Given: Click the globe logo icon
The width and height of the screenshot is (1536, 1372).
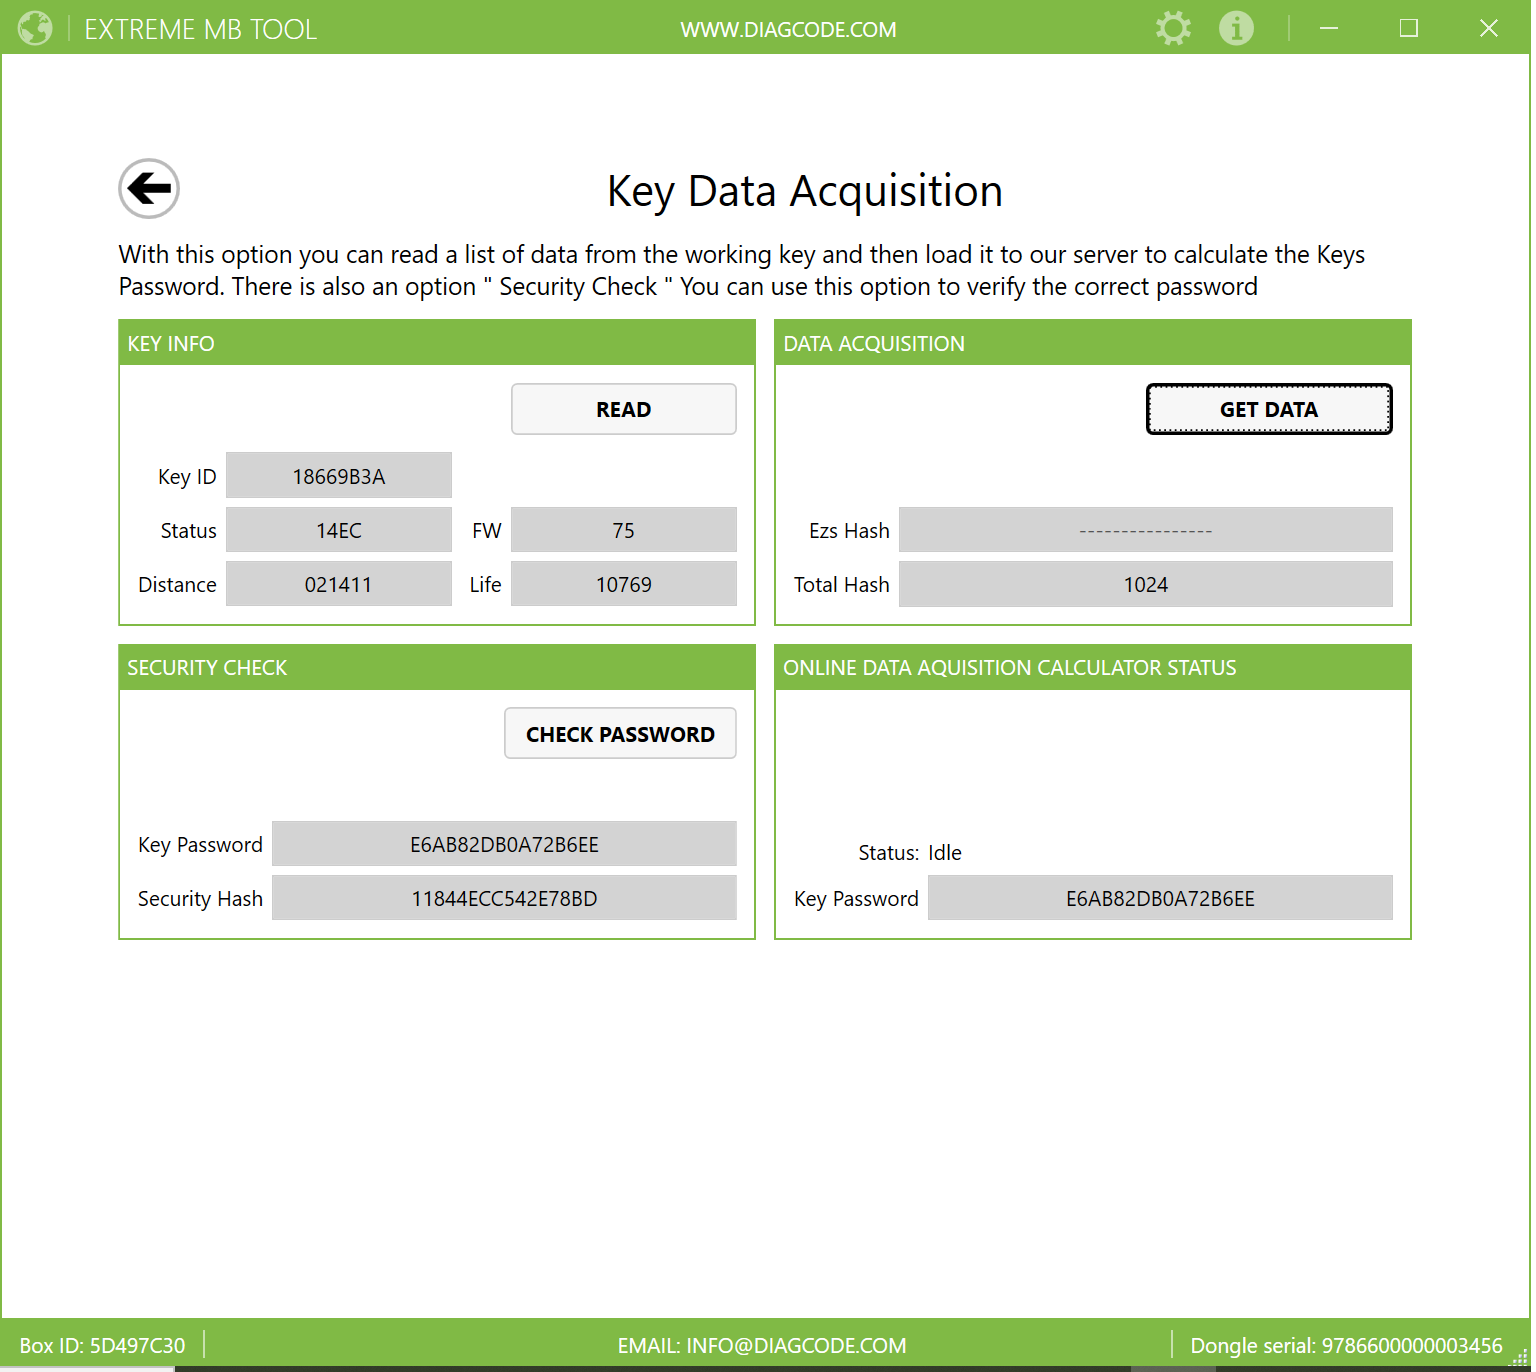Looking at the screenshot, I should click(x=35, y=28).
